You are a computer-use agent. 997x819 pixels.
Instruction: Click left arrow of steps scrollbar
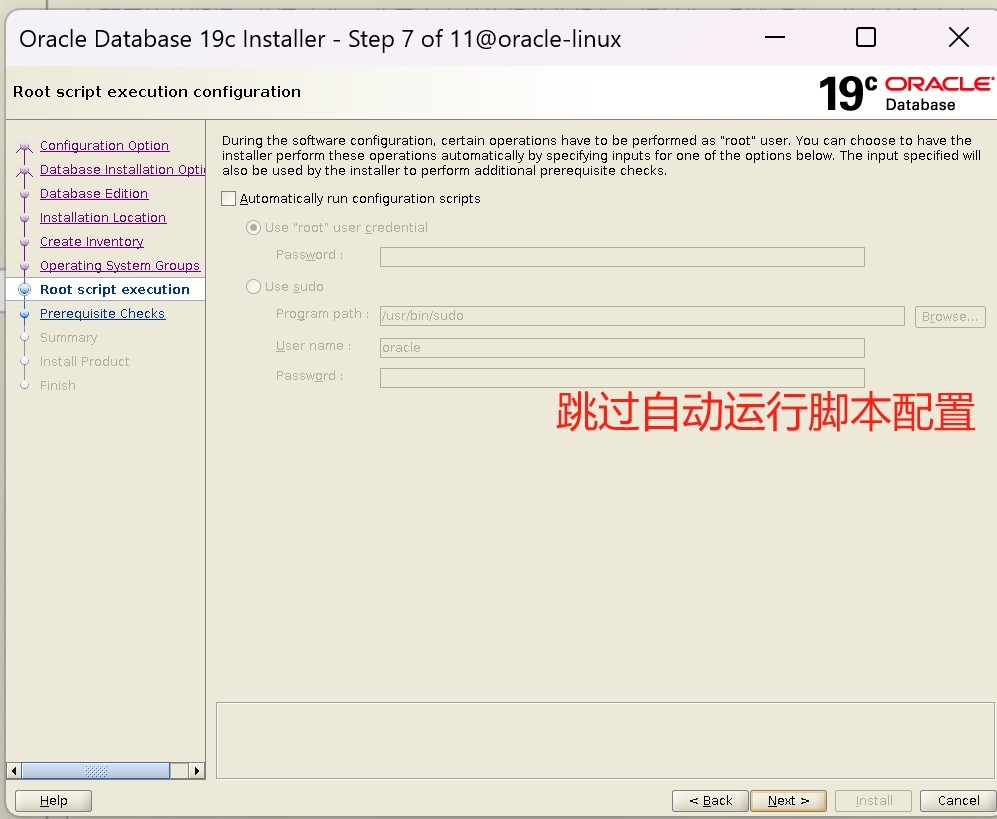click(x=14, y=771)
